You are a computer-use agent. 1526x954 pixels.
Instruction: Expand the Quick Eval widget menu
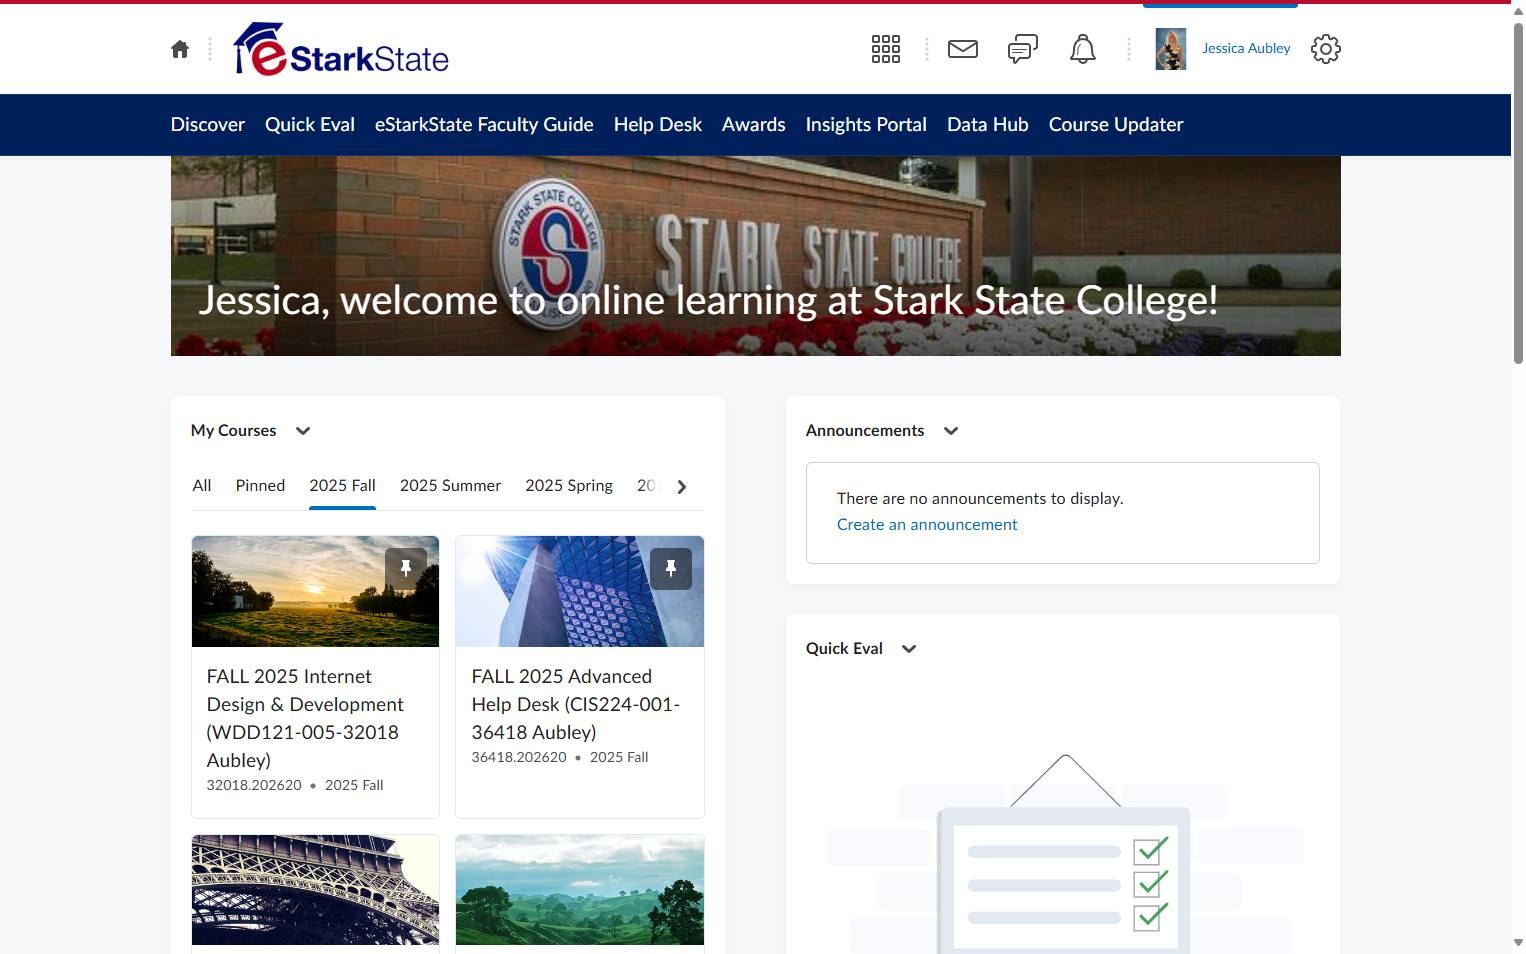point(909,649)
